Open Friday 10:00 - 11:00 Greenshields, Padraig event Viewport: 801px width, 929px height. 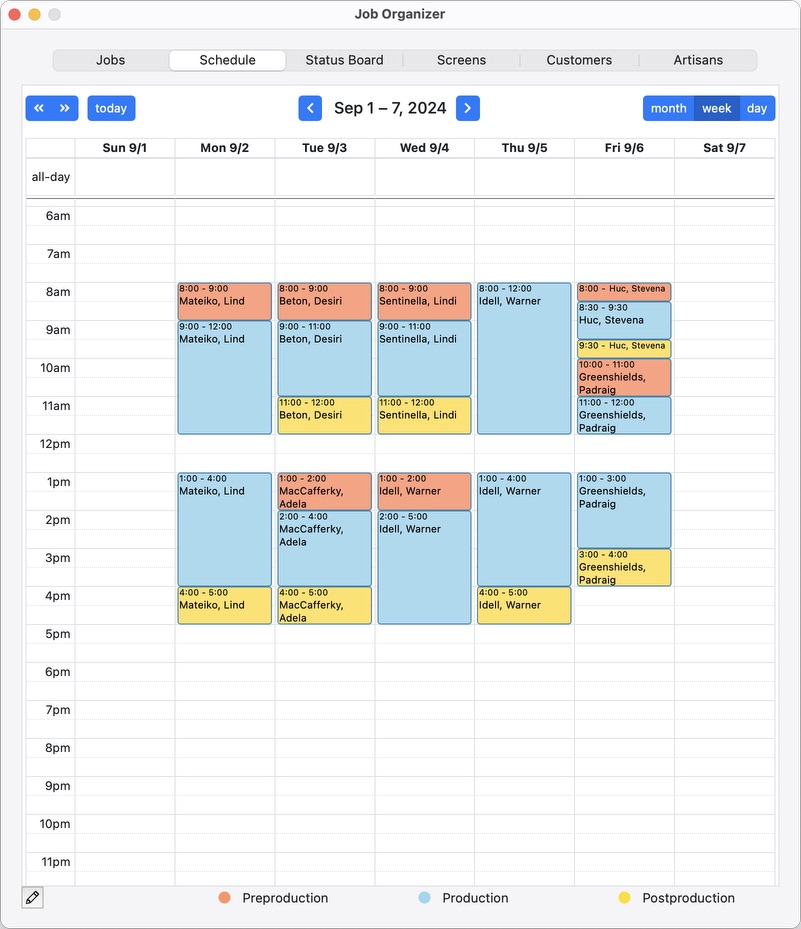click(x=624, y=378)
